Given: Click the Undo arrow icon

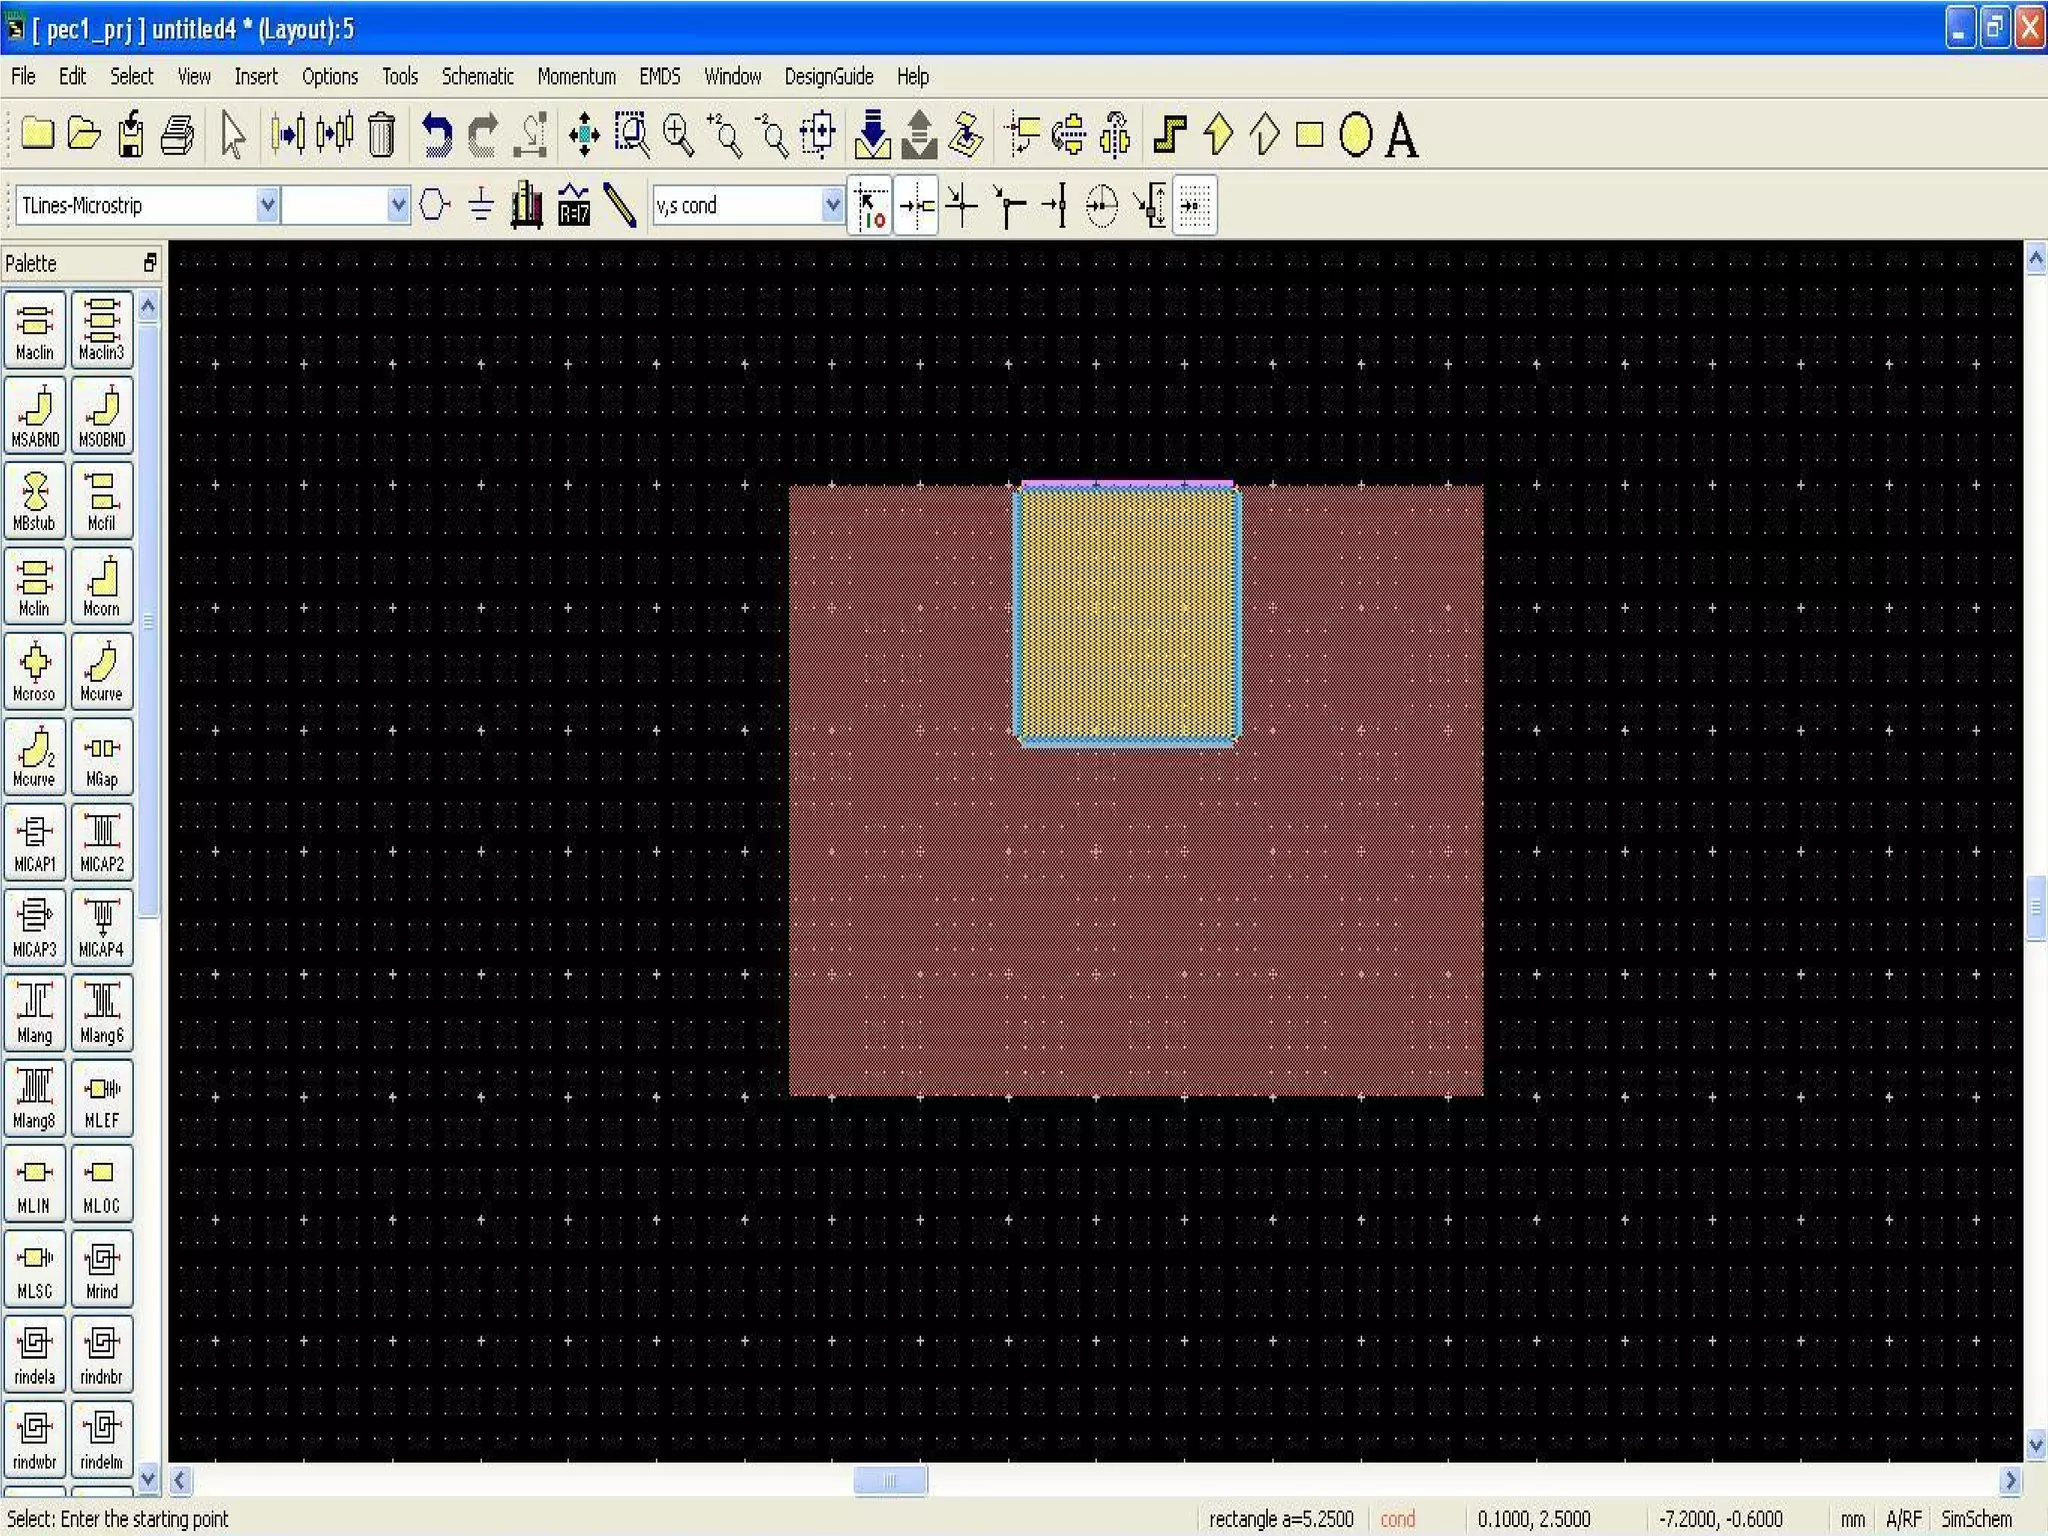Looking at the screenshot, I should tap(436, 135).
